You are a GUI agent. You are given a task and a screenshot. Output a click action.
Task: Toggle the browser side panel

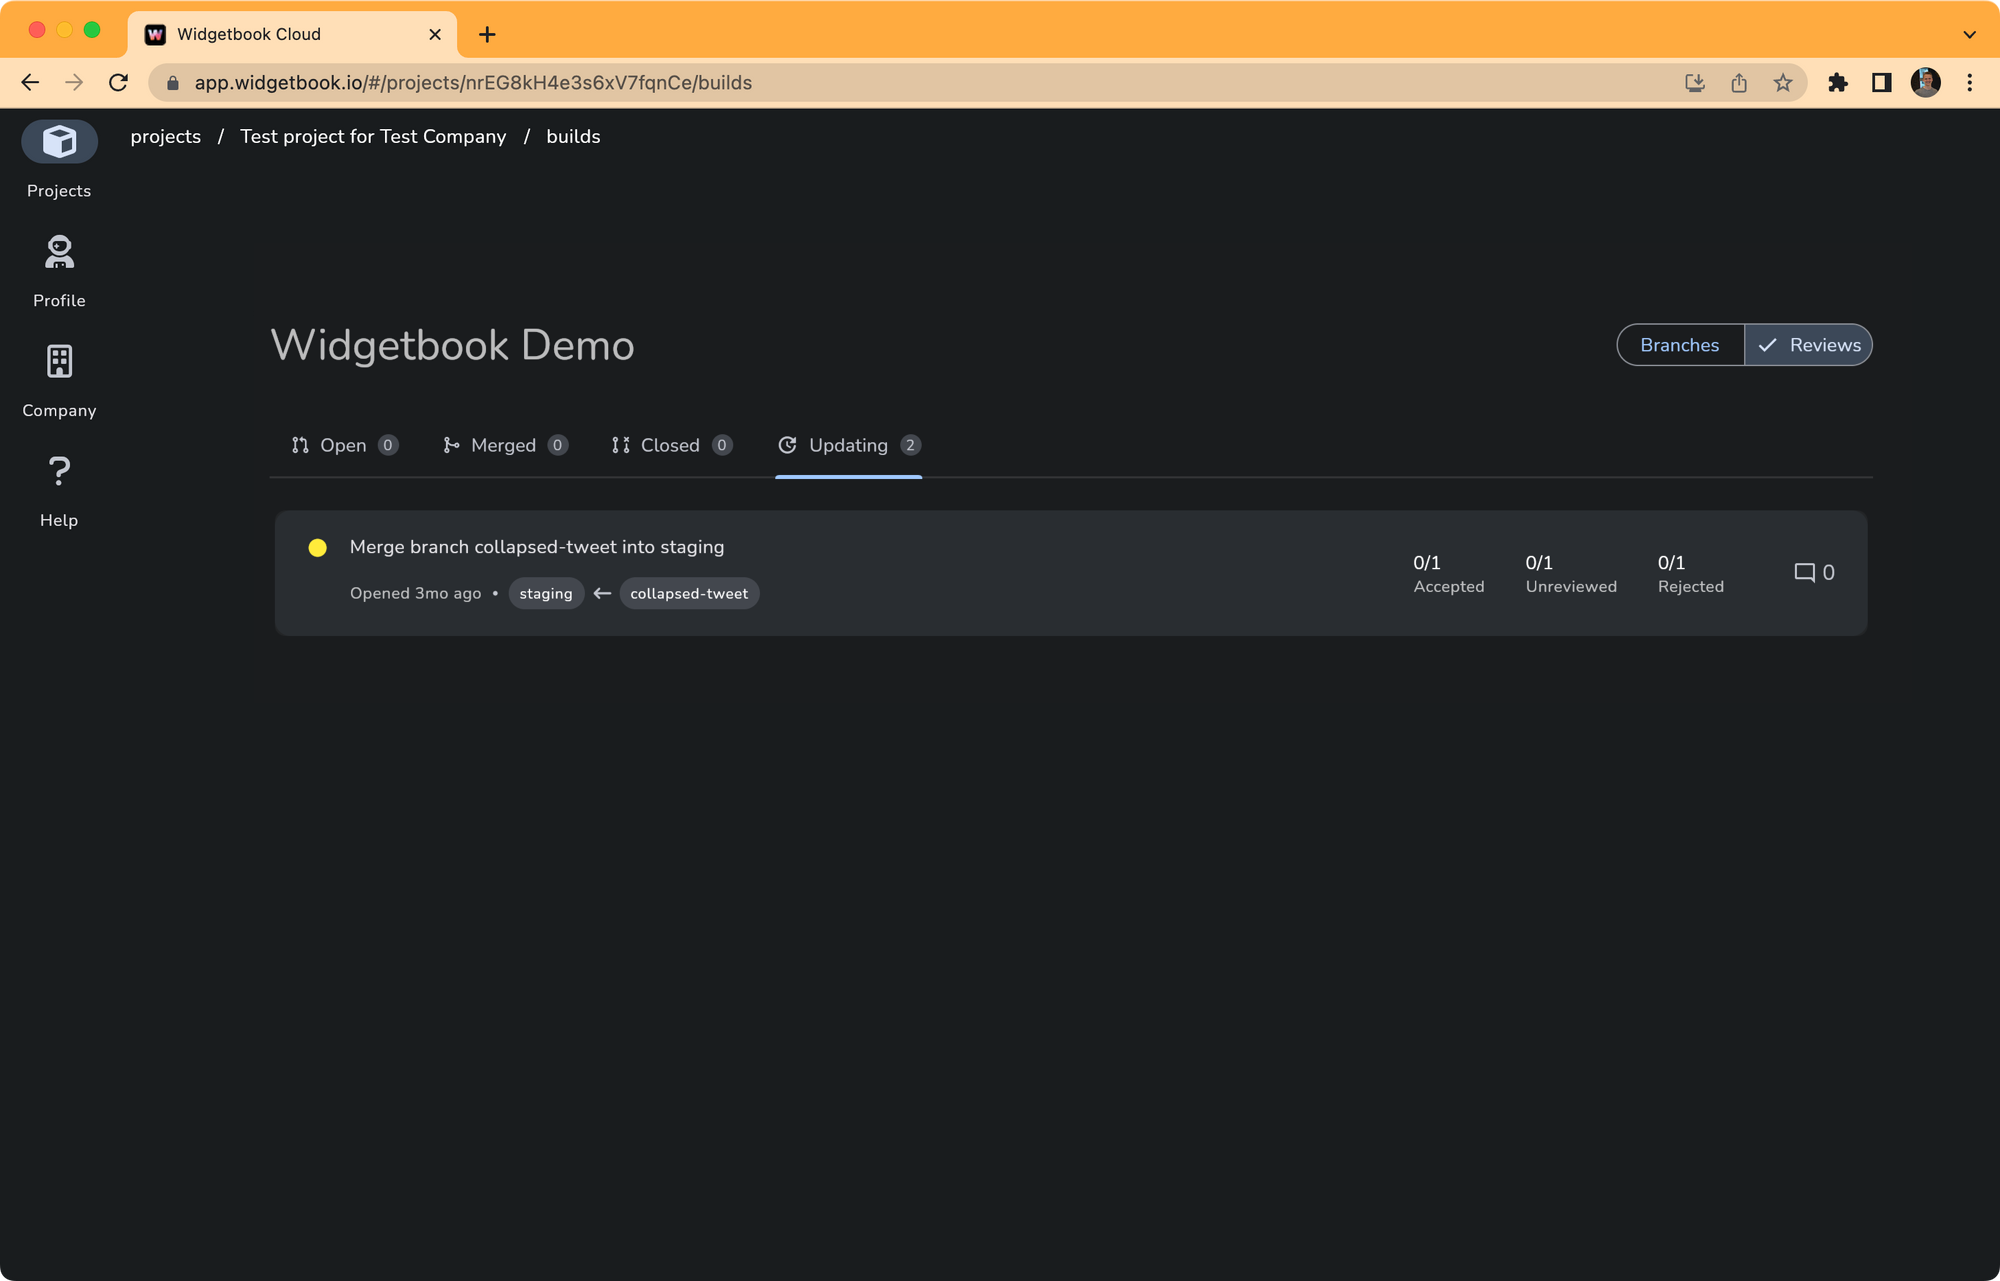[x=1881, y=83]
